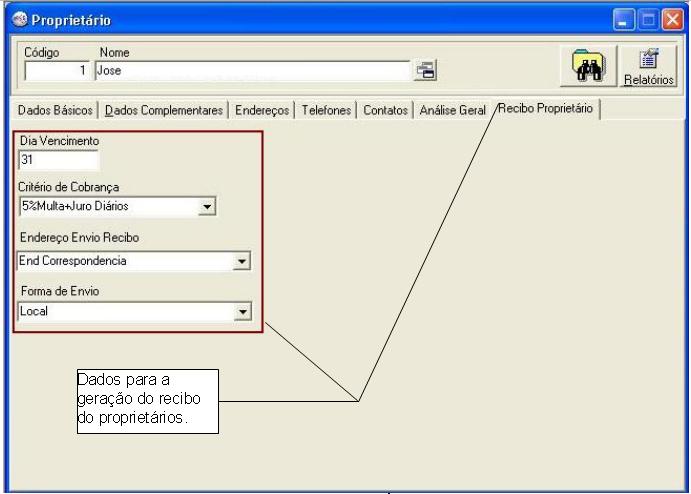The width and height of the screenshot is (691, 494).
Task: Switch to the Dados Básicos tab
Action: (x=57, y=109)
